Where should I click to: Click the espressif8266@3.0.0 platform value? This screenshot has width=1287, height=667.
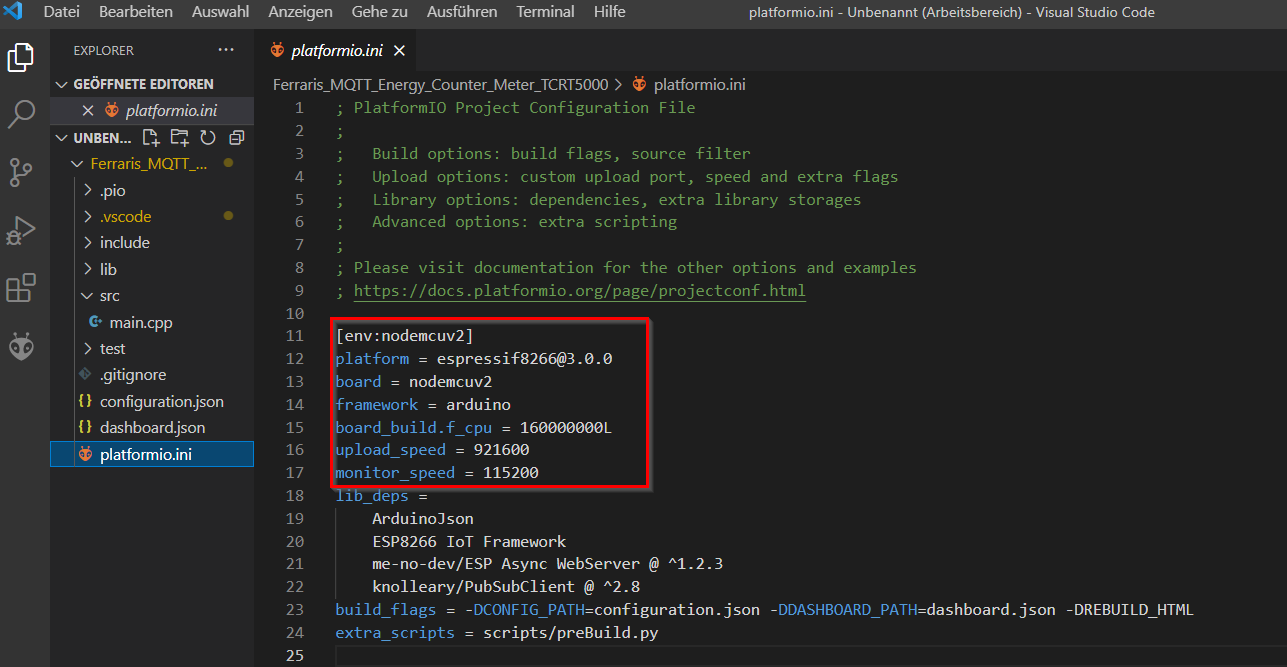tap(524, 358)
